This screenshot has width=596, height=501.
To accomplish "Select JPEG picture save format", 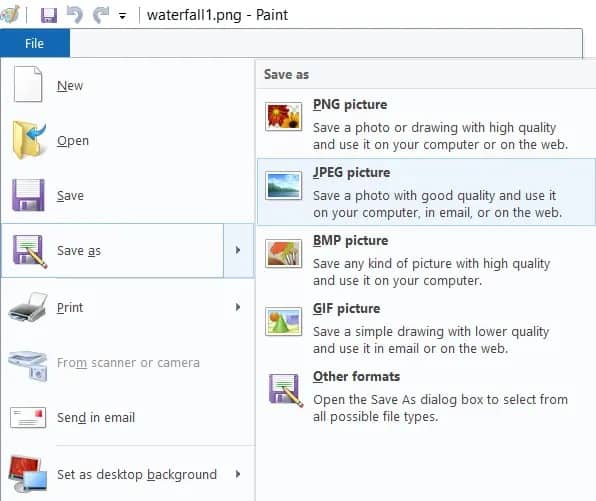I will click(426, 192).
